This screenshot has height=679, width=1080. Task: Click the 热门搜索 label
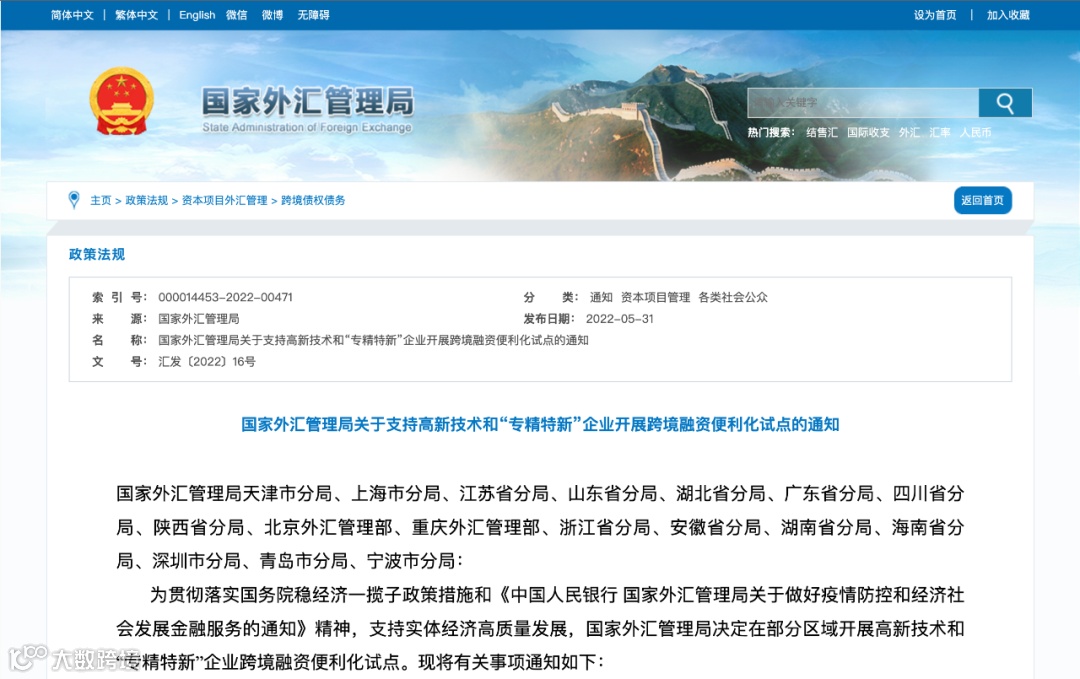point(771,132)
